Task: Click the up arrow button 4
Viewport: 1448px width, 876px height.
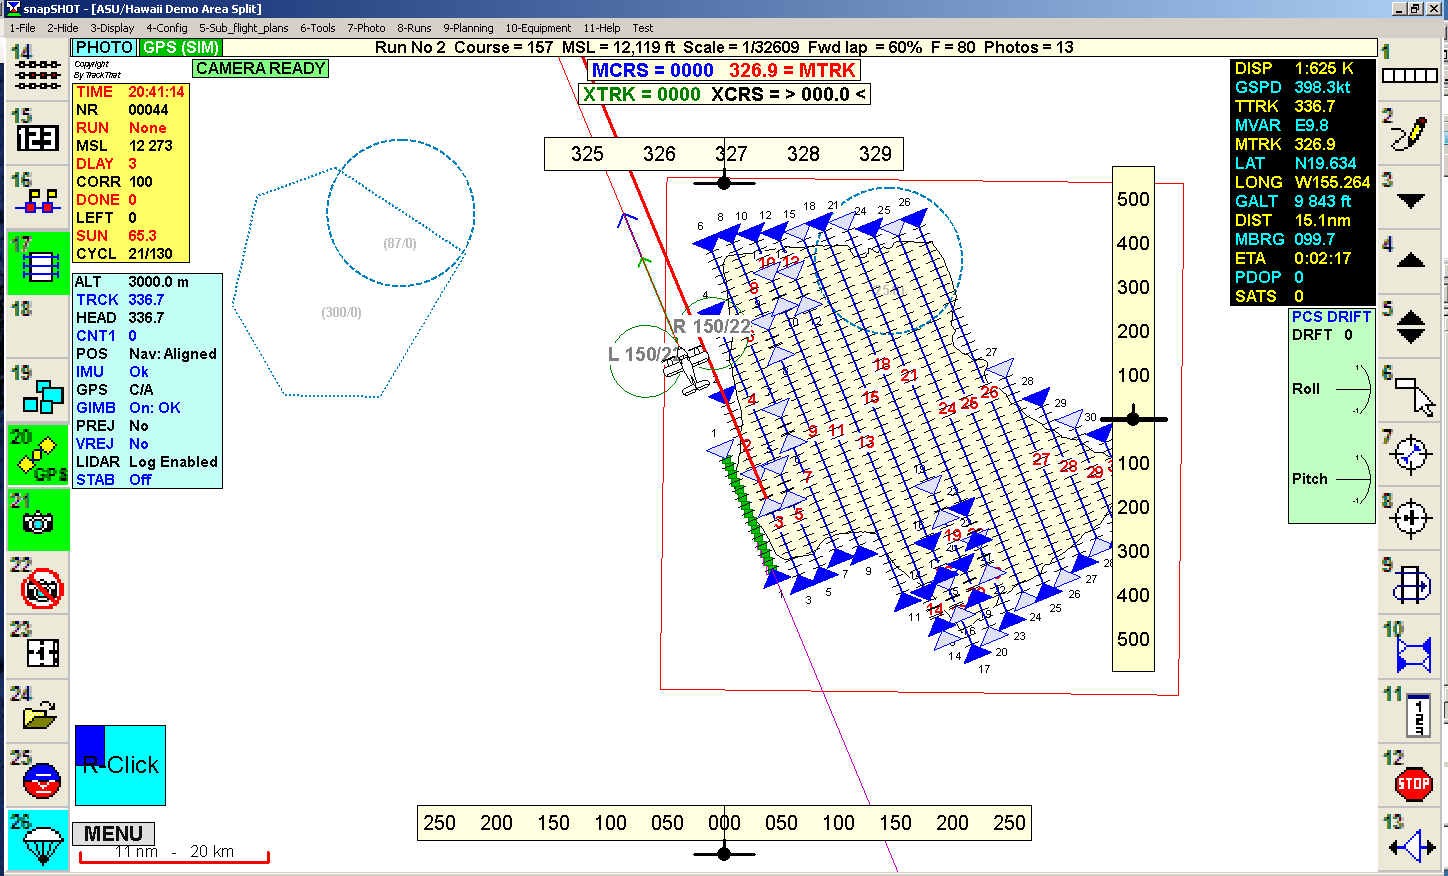Action: pos(1409,262)
